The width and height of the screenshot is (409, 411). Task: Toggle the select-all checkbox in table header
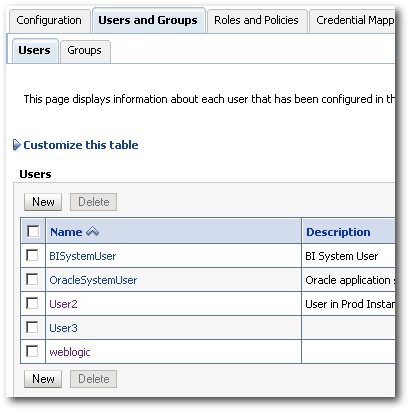(x=33, y=231)
